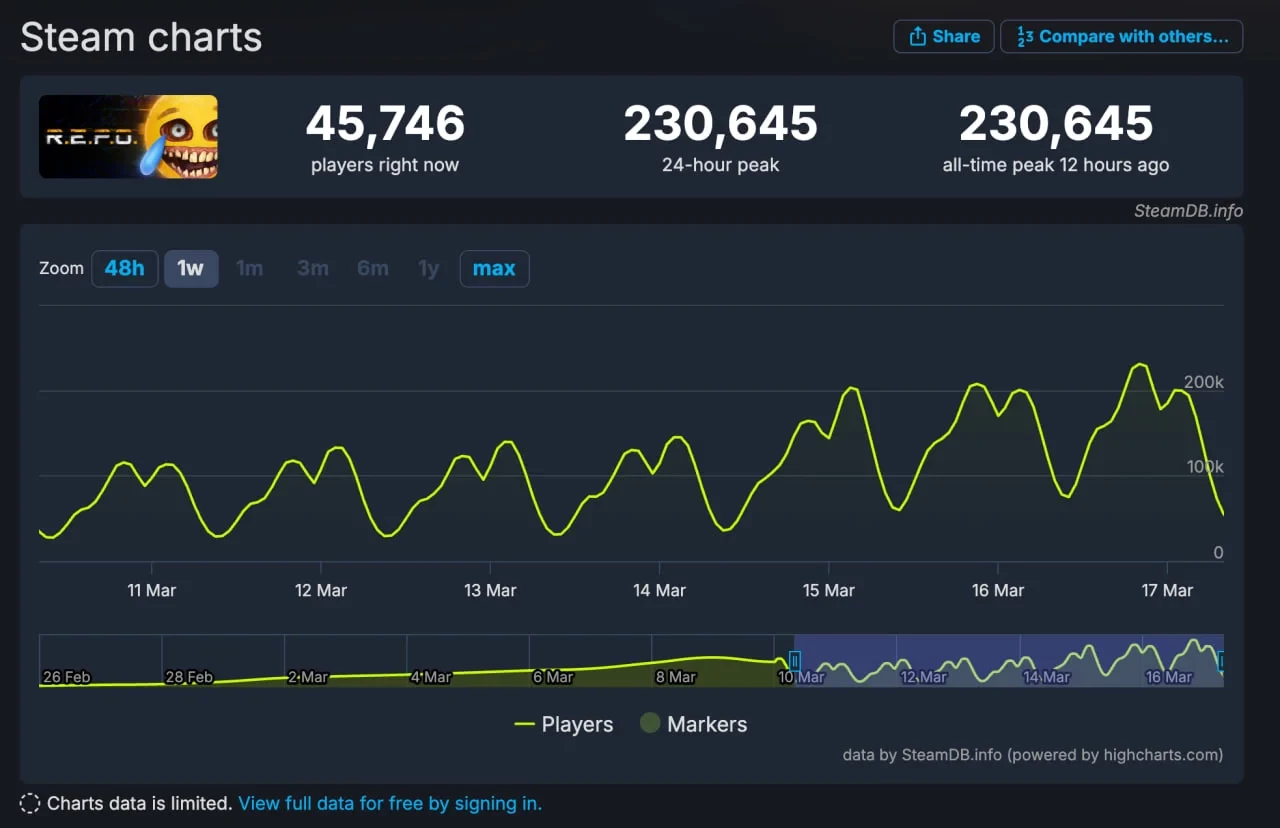The image size is (1280, 828).
Task: Select the 48h zoom range
Action: tap(124, 268)
